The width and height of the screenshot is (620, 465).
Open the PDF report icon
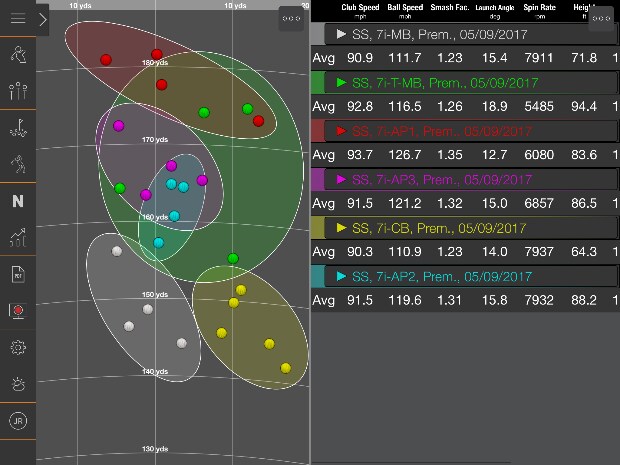17,274
